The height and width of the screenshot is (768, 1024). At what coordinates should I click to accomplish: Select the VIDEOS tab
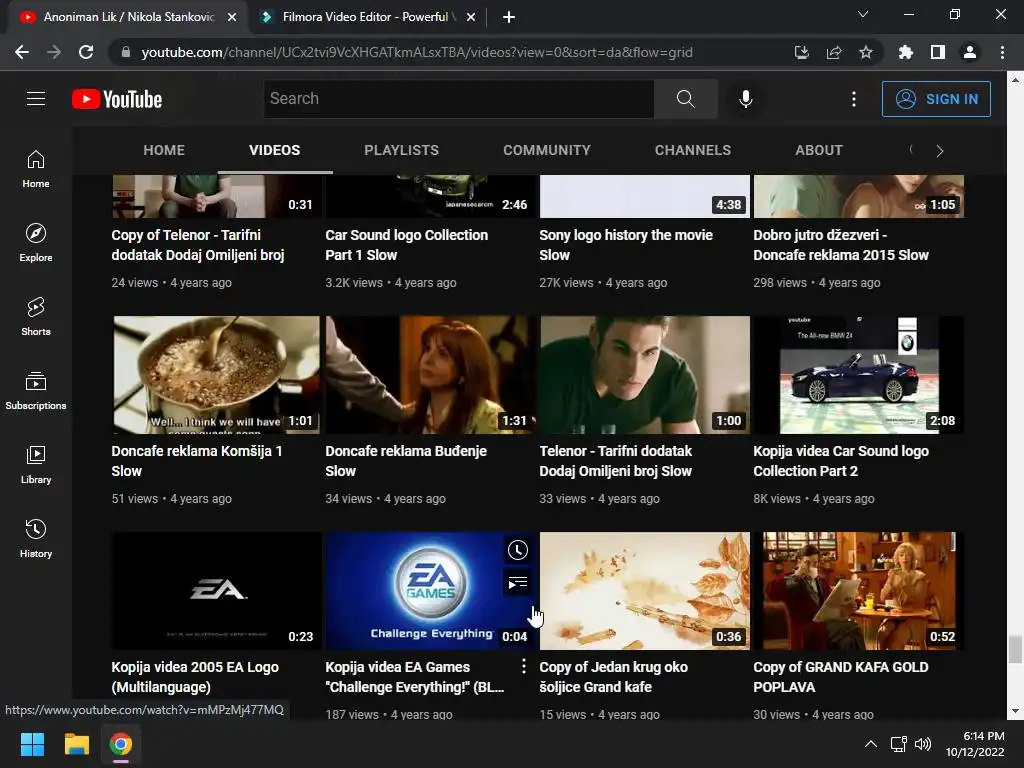coord(275,150)
